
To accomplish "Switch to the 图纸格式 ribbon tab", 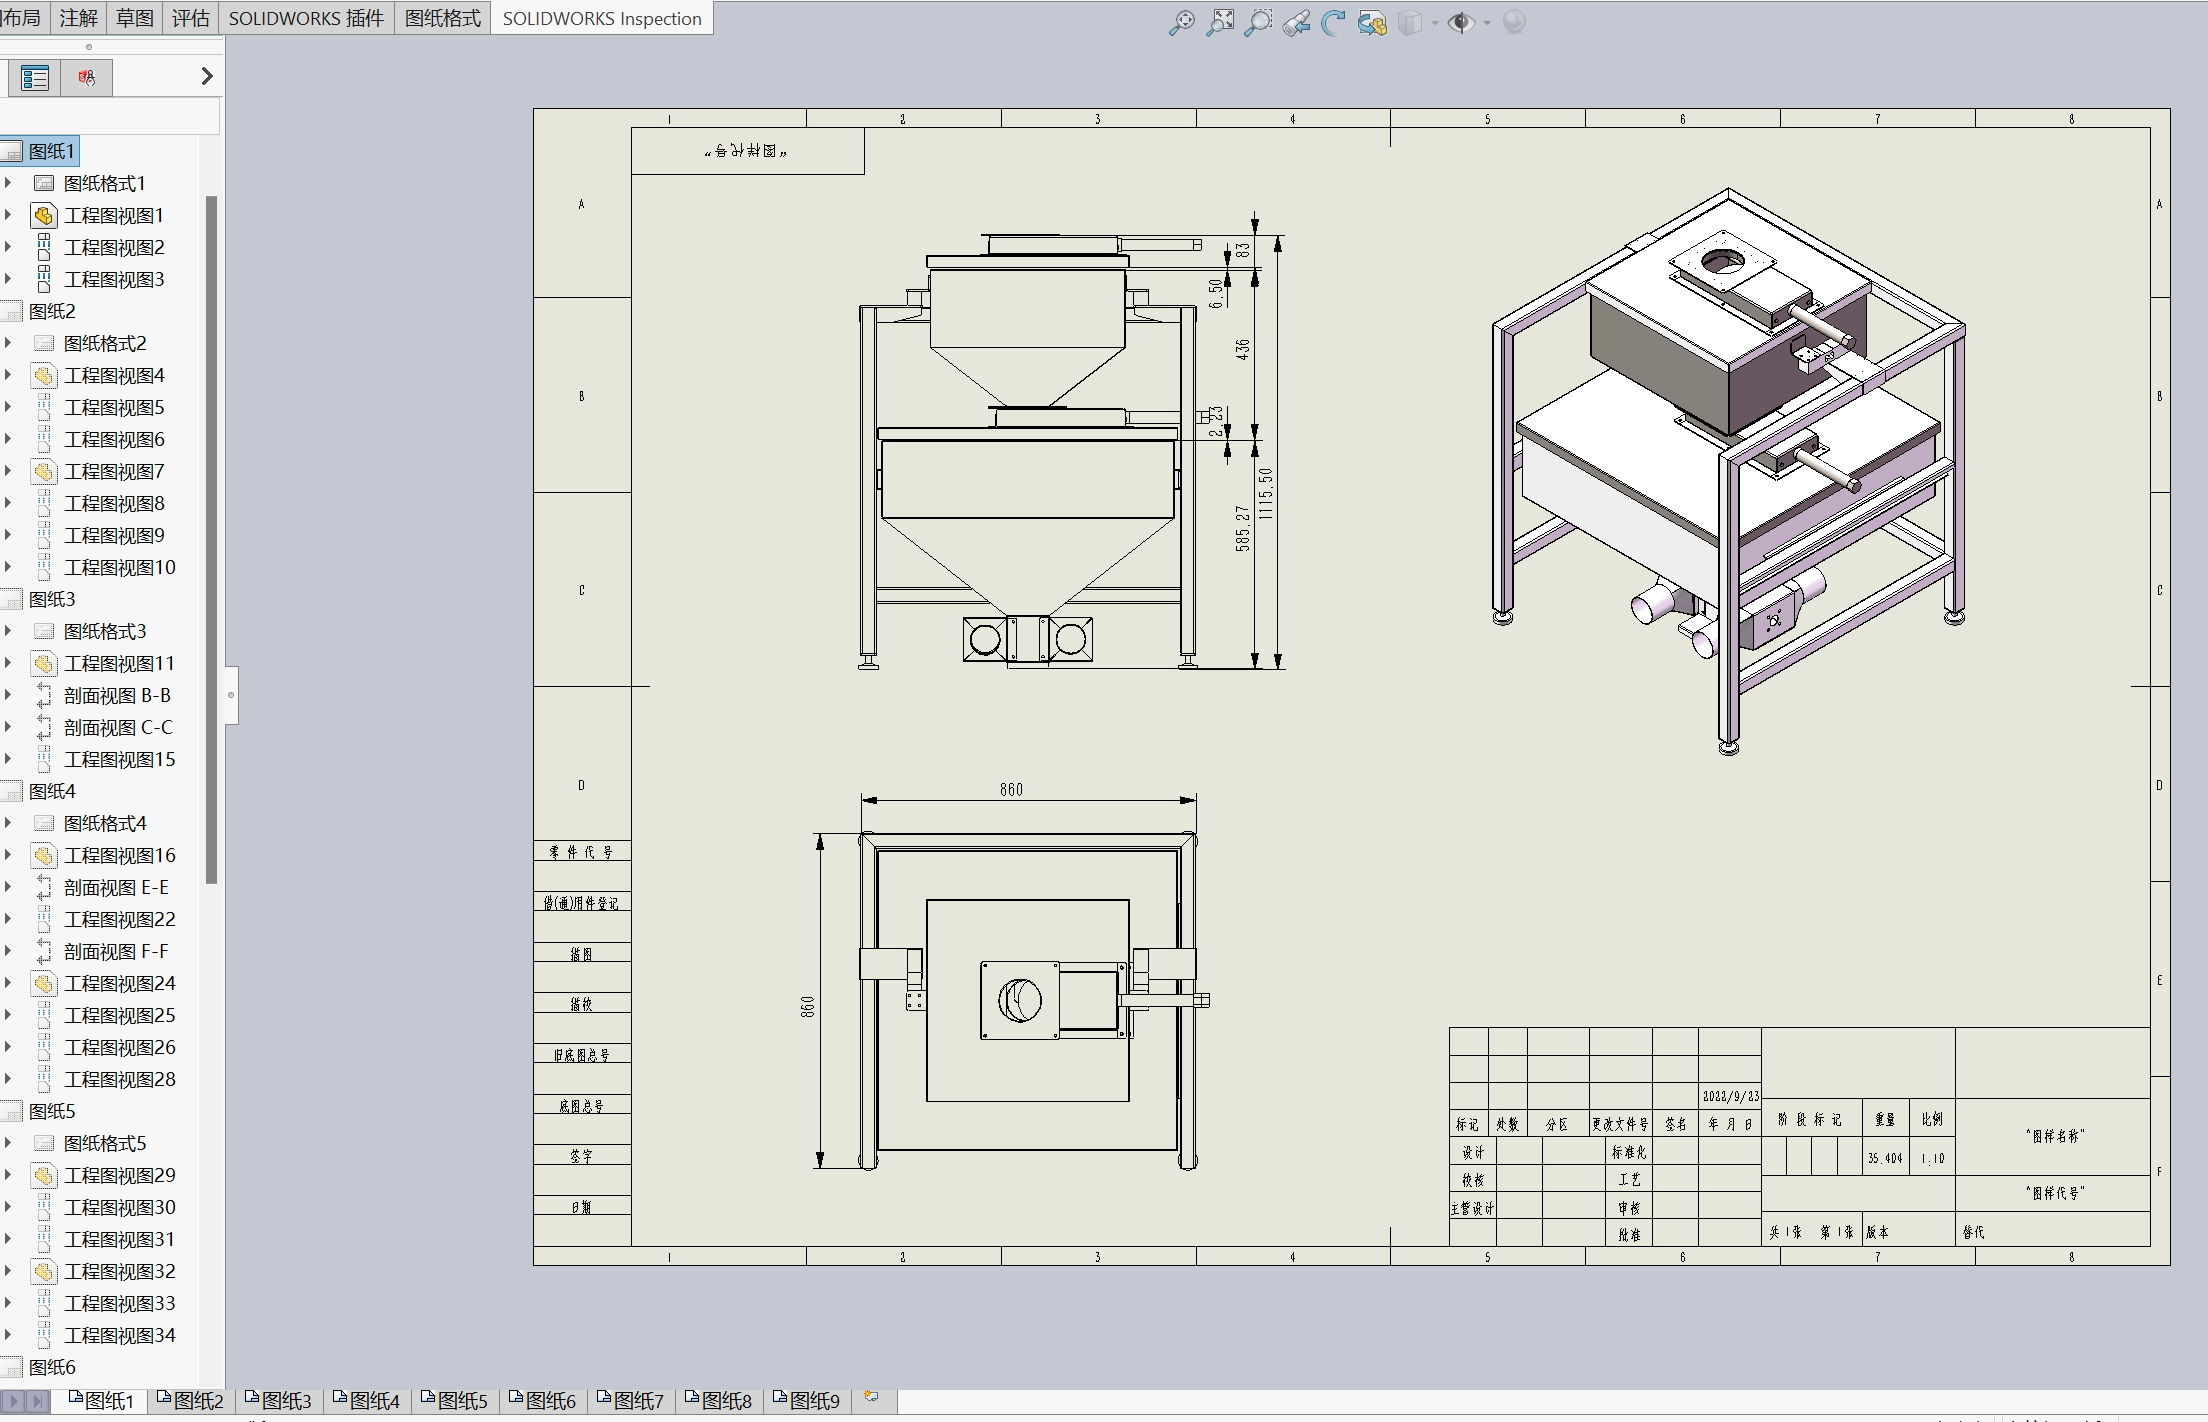I will [443, 18].
